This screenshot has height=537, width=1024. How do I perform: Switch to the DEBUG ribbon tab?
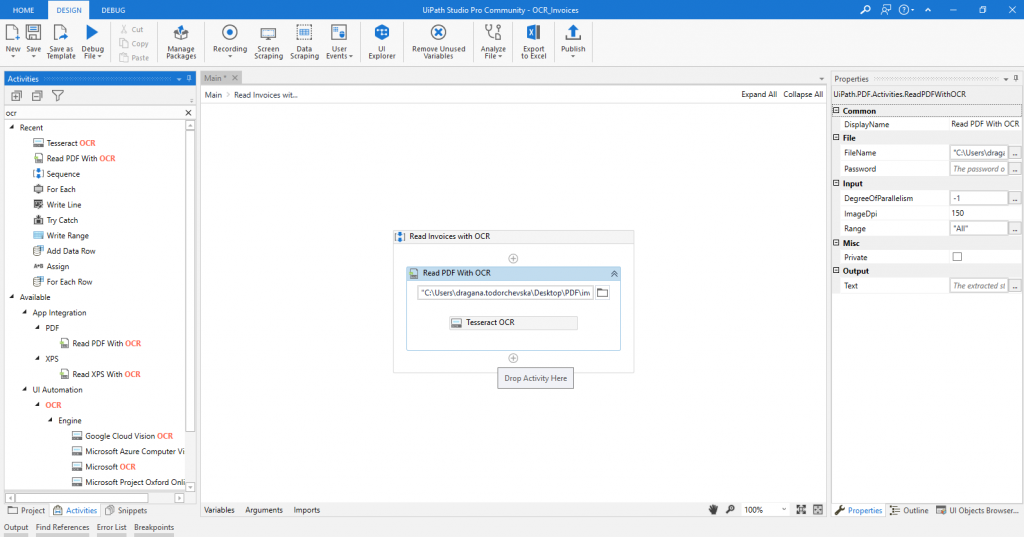pos(113,10)
